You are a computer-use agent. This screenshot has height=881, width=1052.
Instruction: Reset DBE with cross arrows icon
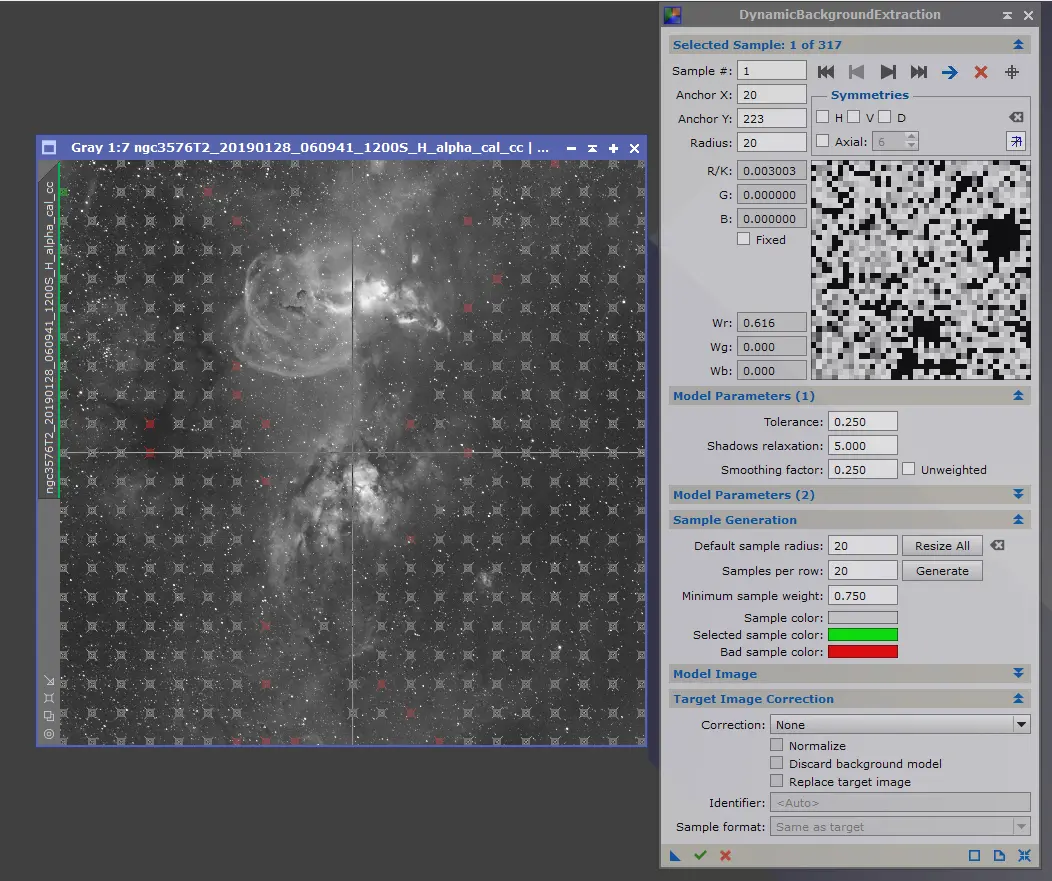coord(1024,856)
